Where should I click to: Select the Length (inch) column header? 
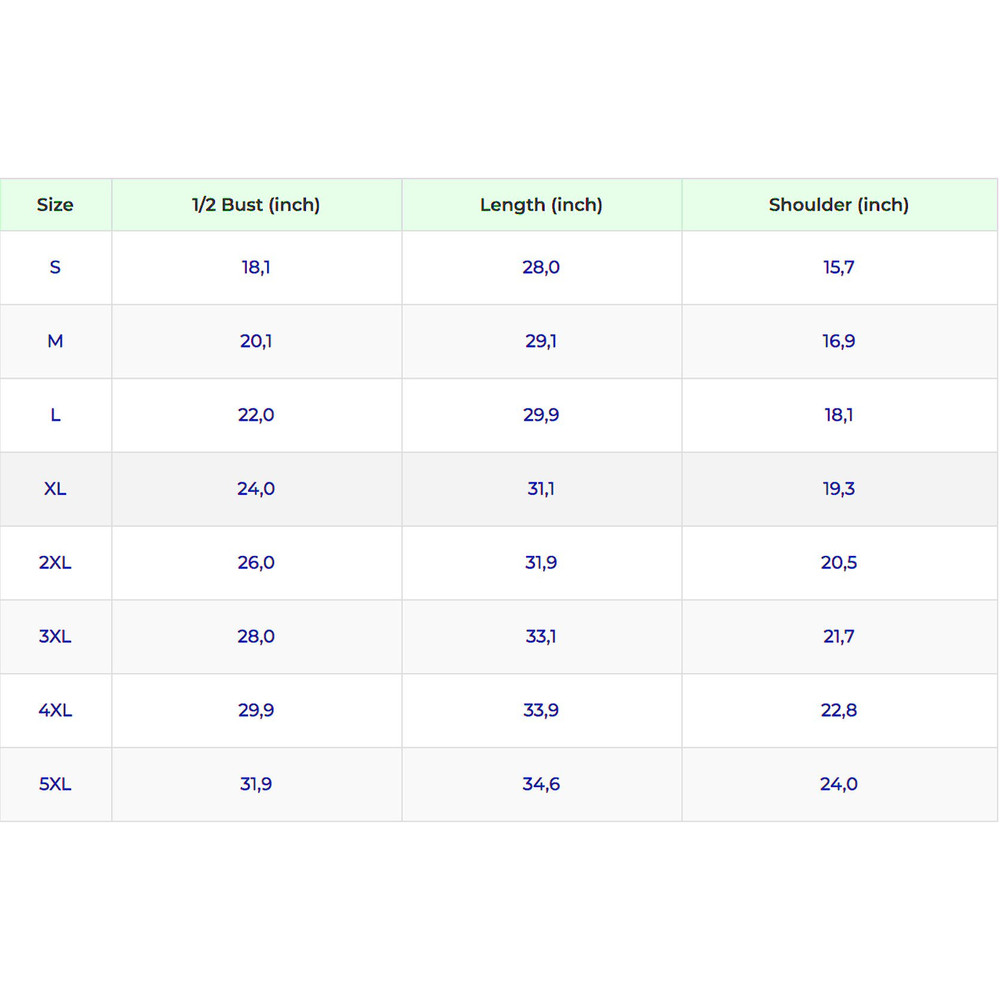(x=541, y=205)
